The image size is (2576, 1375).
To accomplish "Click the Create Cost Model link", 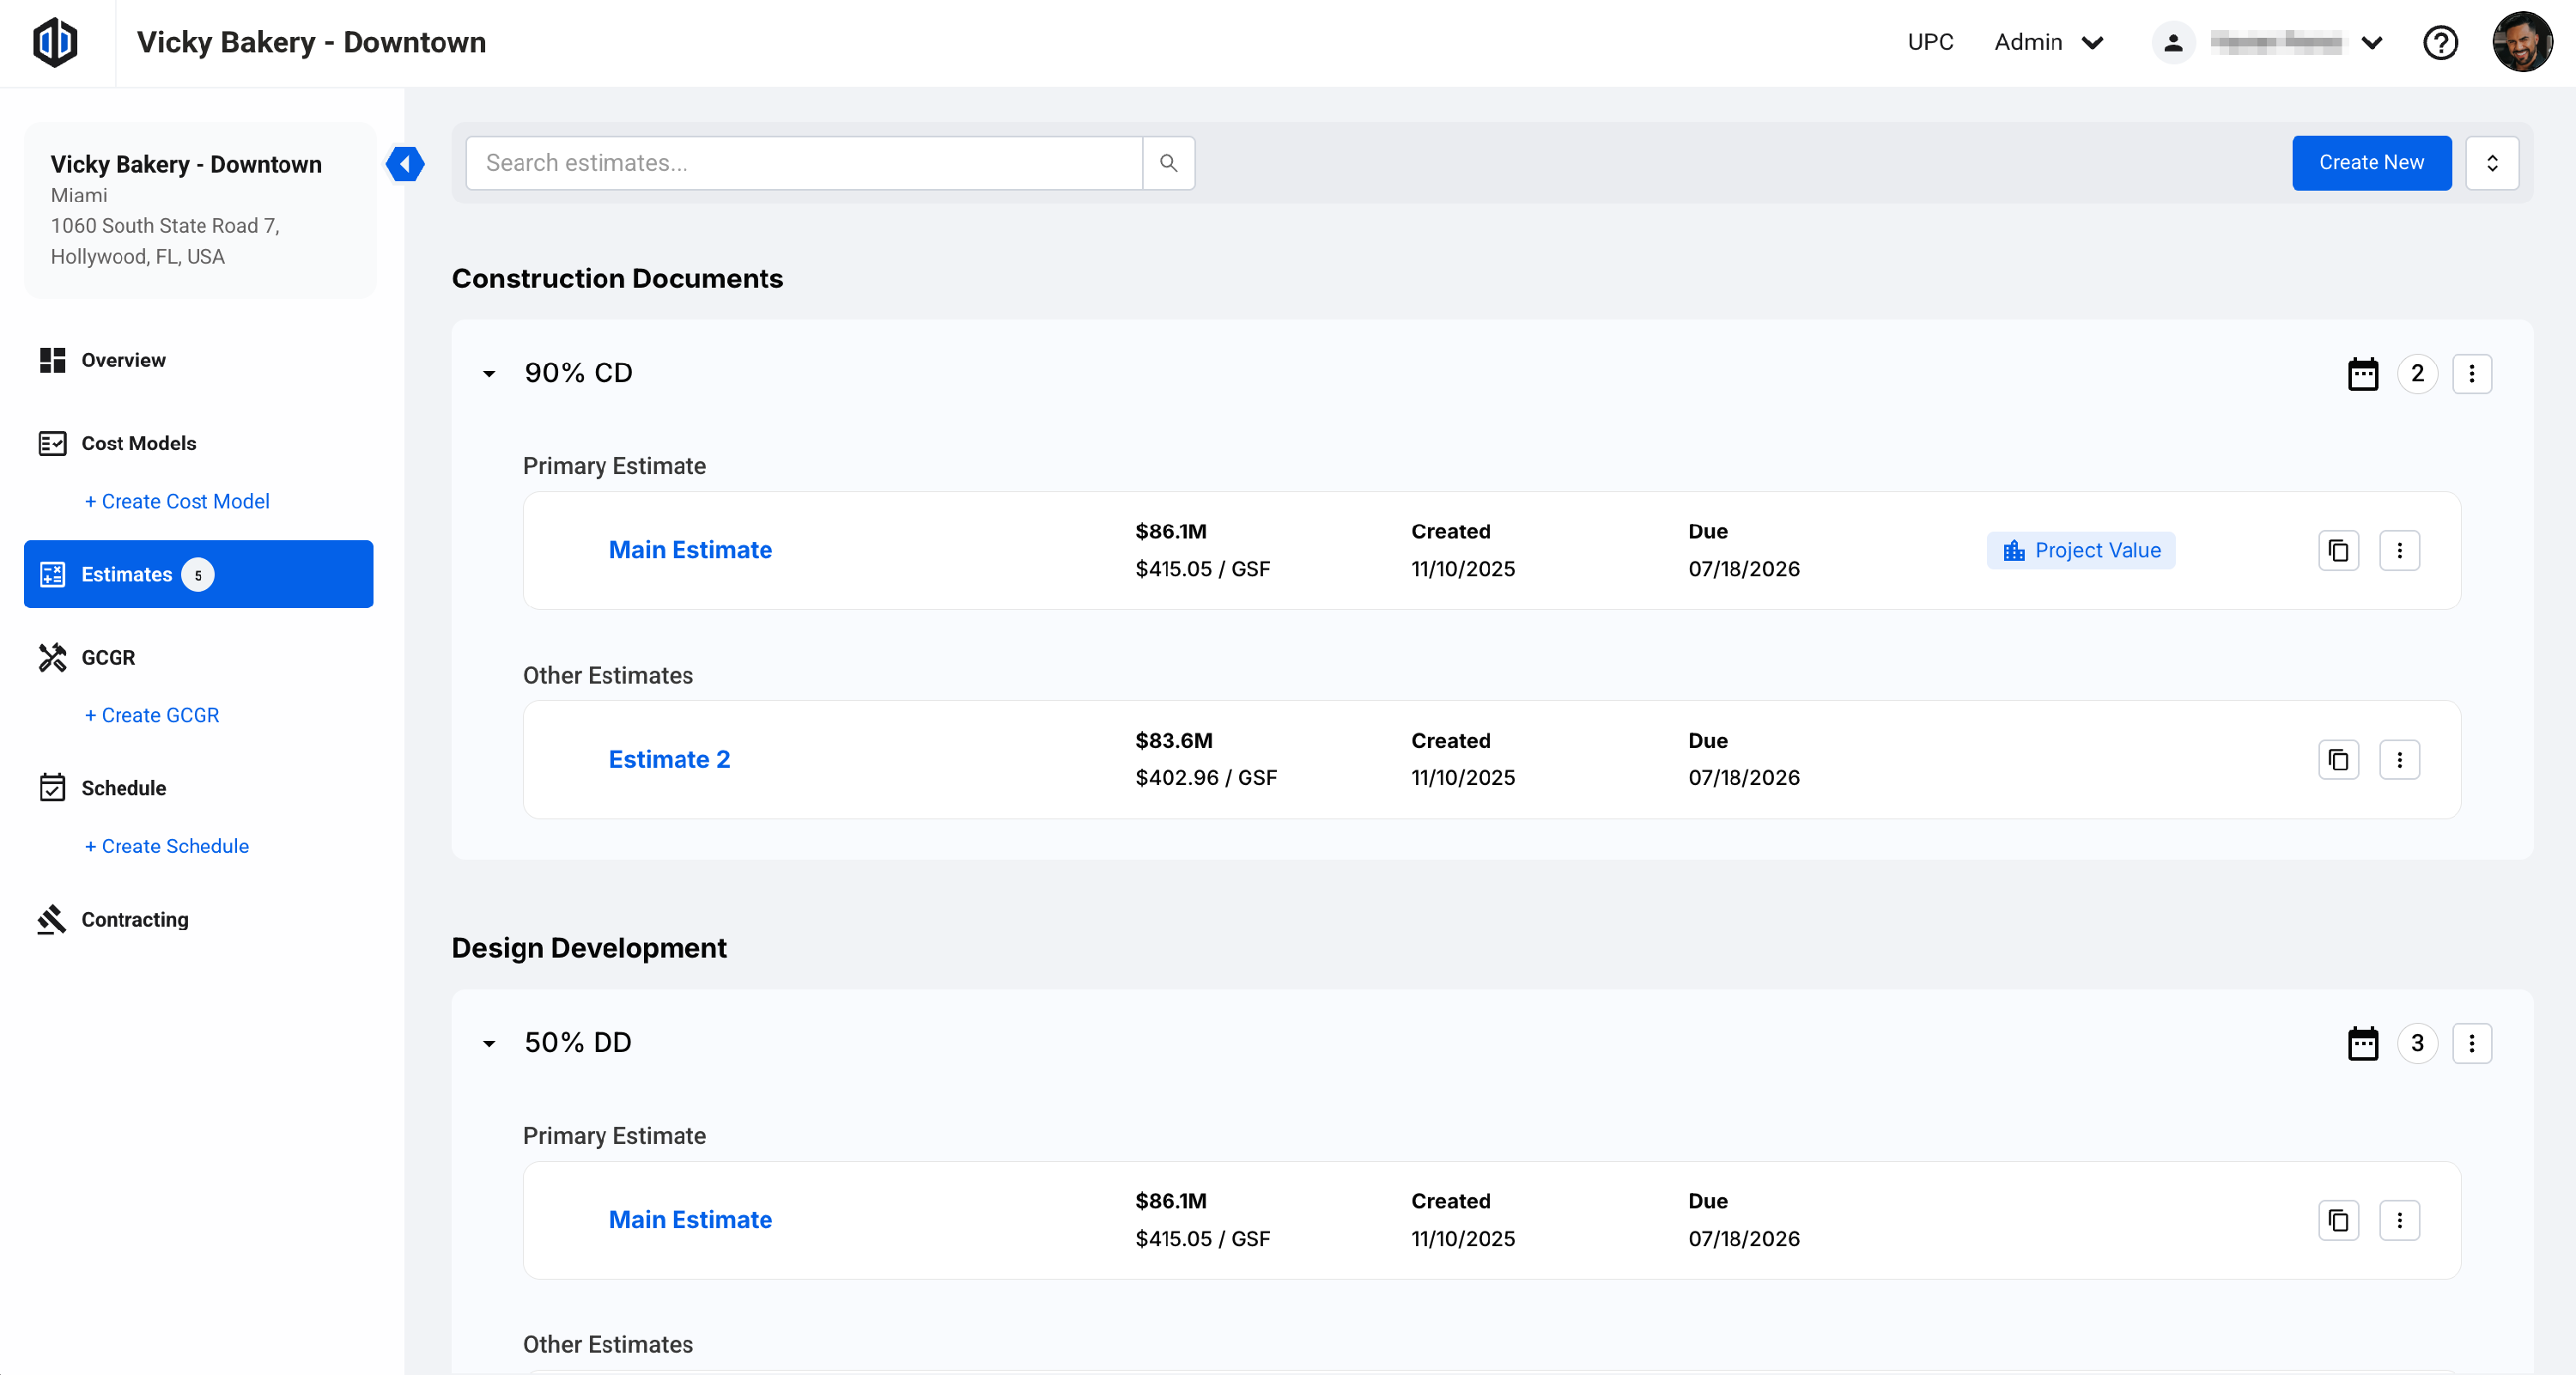I will [x=177, y=501].
